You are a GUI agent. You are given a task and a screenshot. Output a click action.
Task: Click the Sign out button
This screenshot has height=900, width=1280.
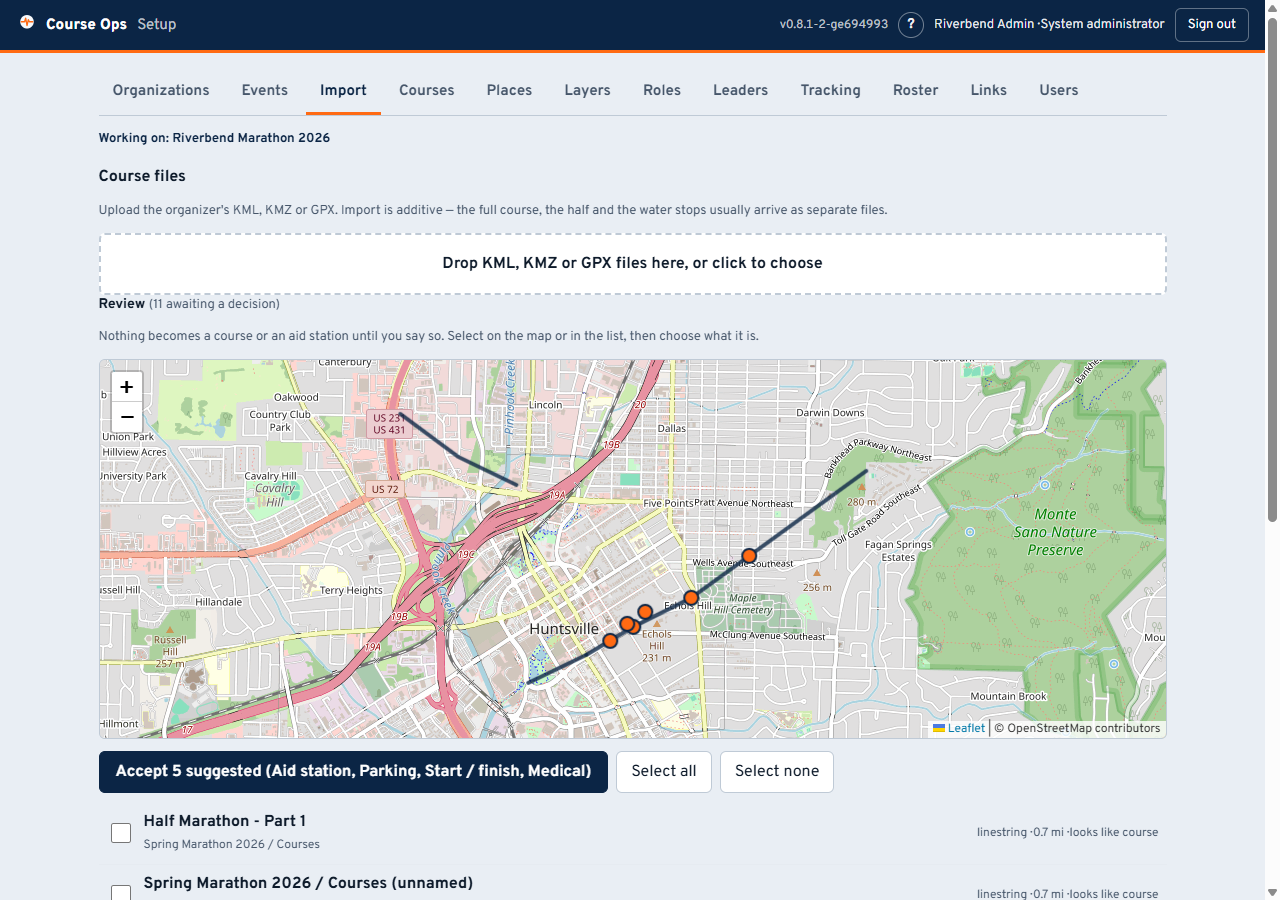[1212, 24]
